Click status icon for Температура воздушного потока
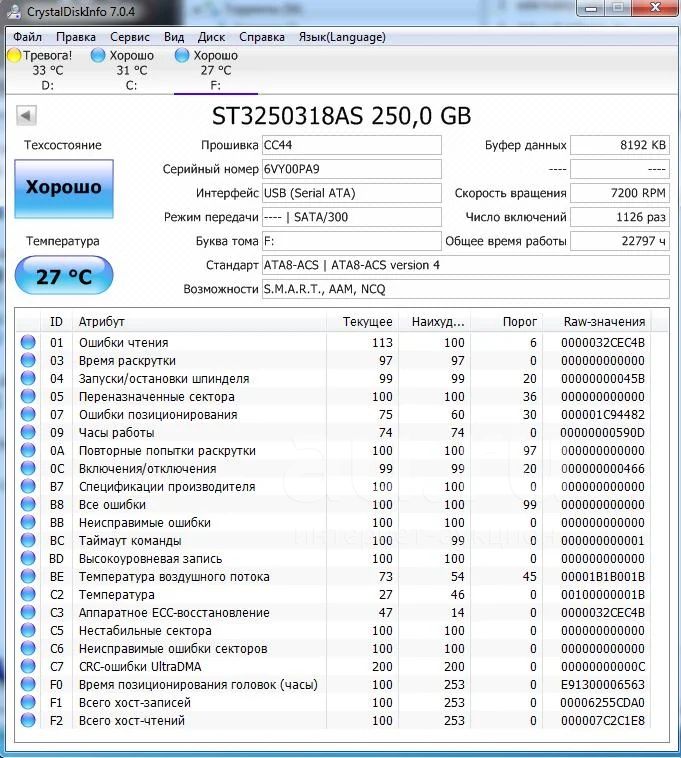The image size is (681, 758). pyautogui.click(x=28, y=576)
